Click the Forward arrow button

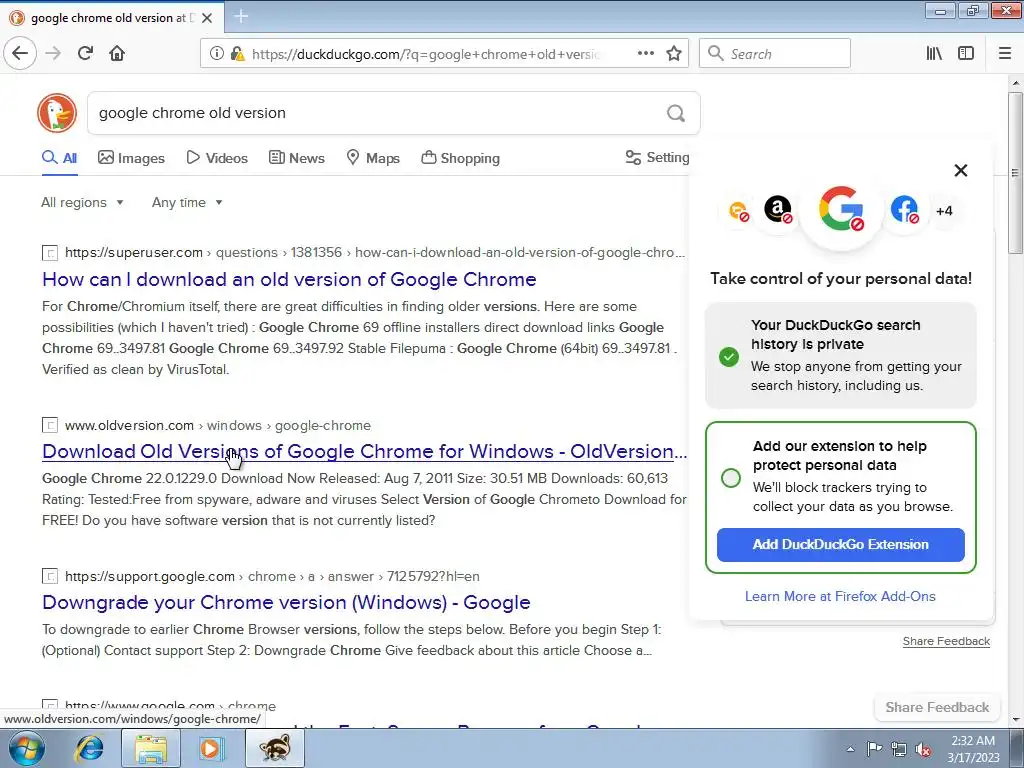(x=54, y=53)
